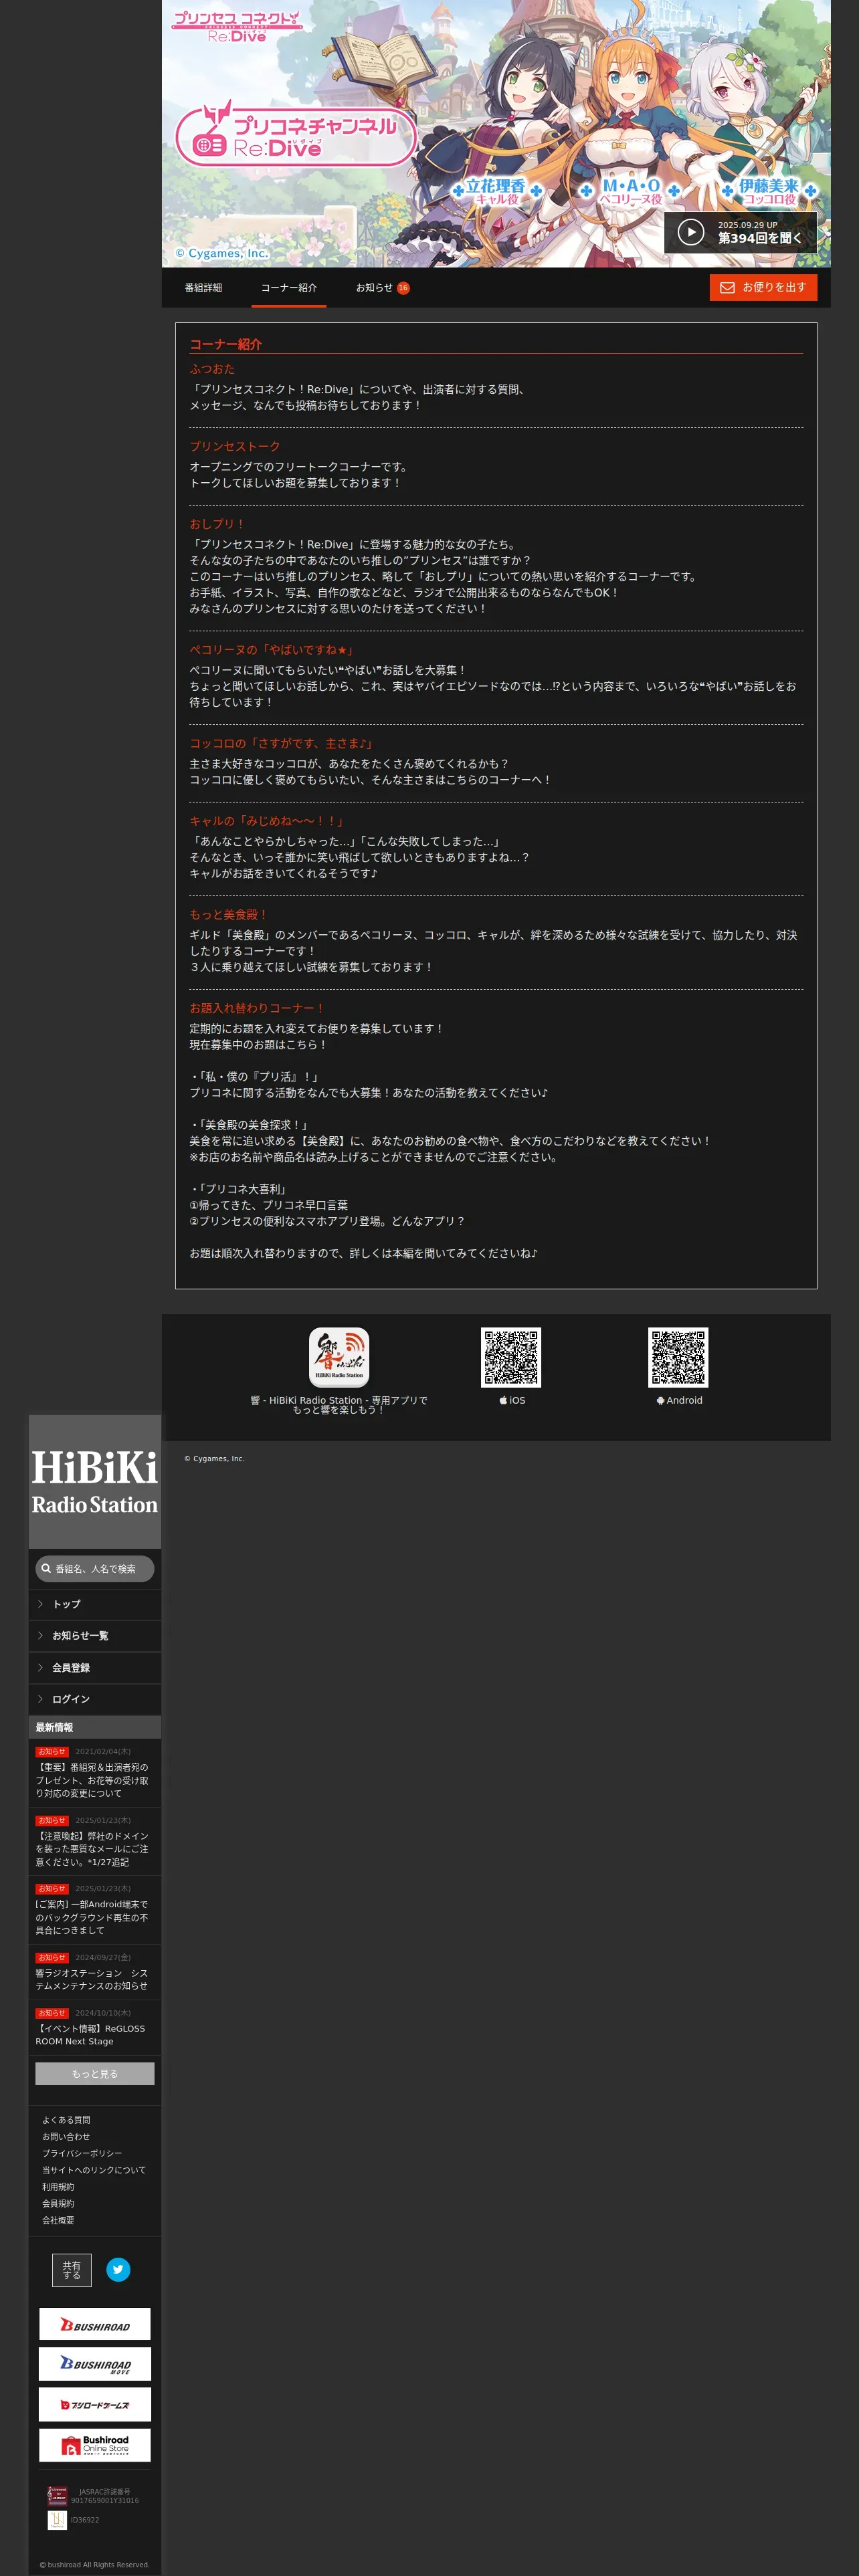Viewport: 859px width, 2576px height.
Task: Click the ID36922 license icon
Action: pos(58,2520)
